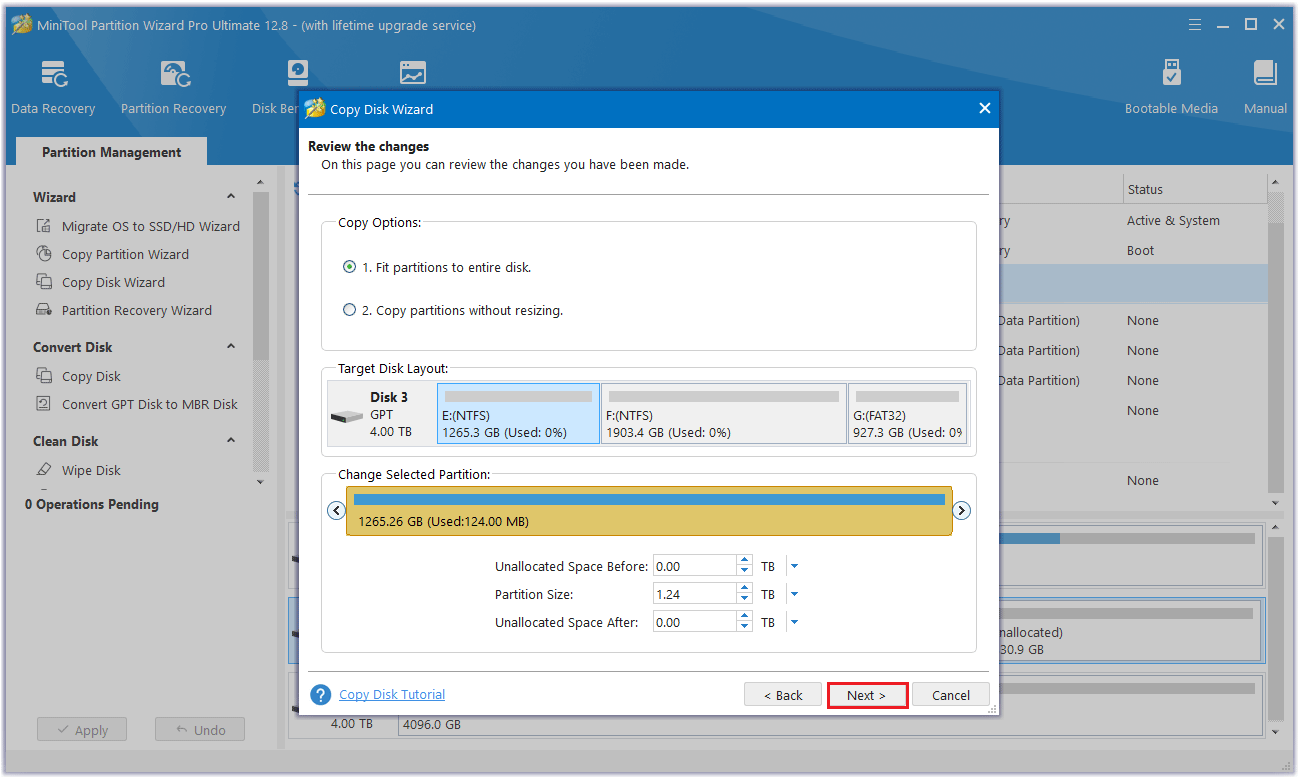Screen dimensions: 1299x778
Task: Open Data Recovery tool in toolbar
Action: (x=53, y=87)
